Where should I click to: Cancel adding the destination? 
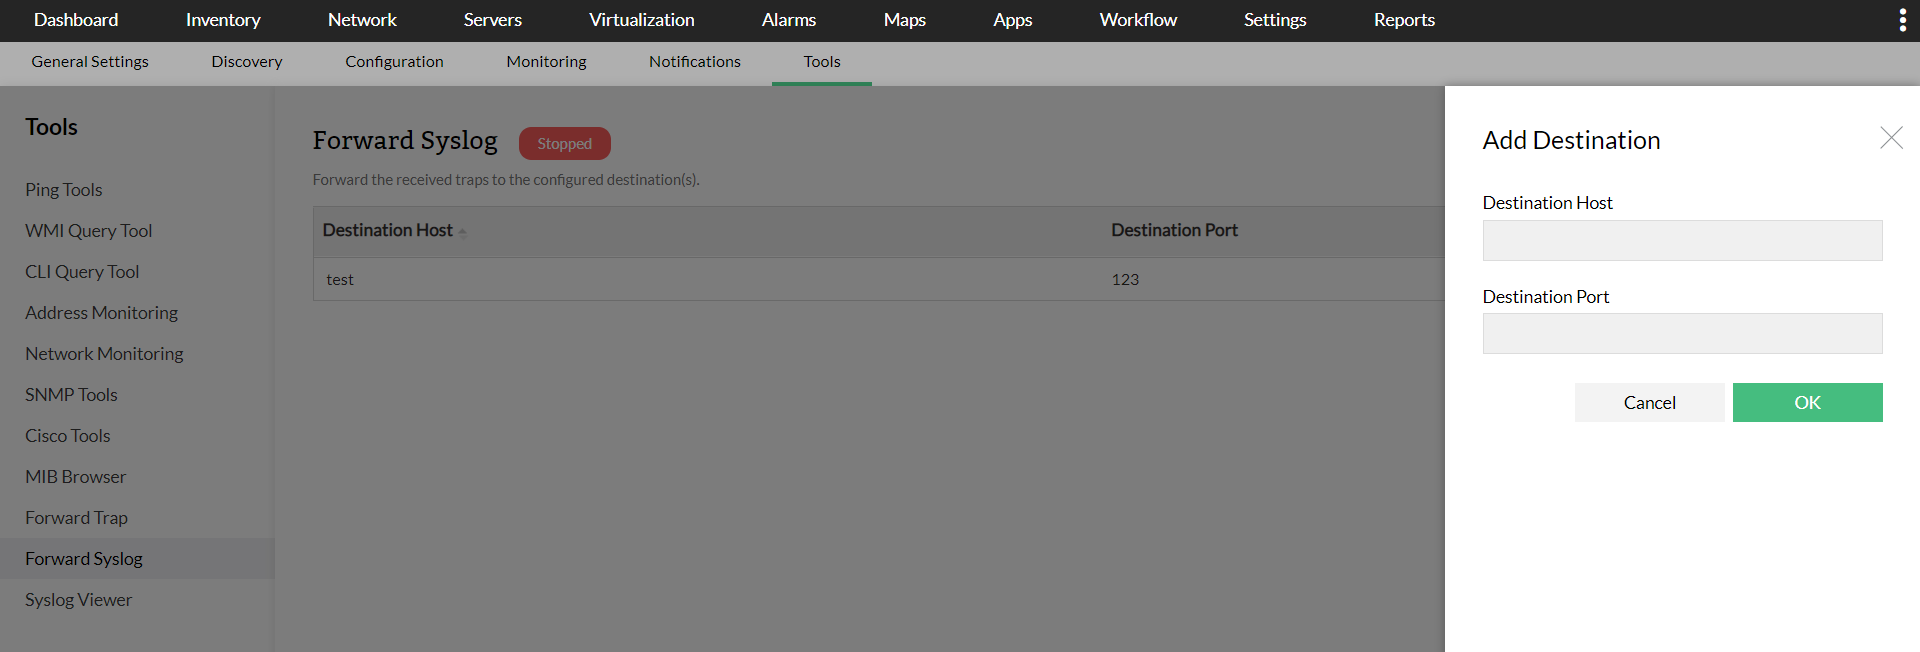[x=1649, y=403]
